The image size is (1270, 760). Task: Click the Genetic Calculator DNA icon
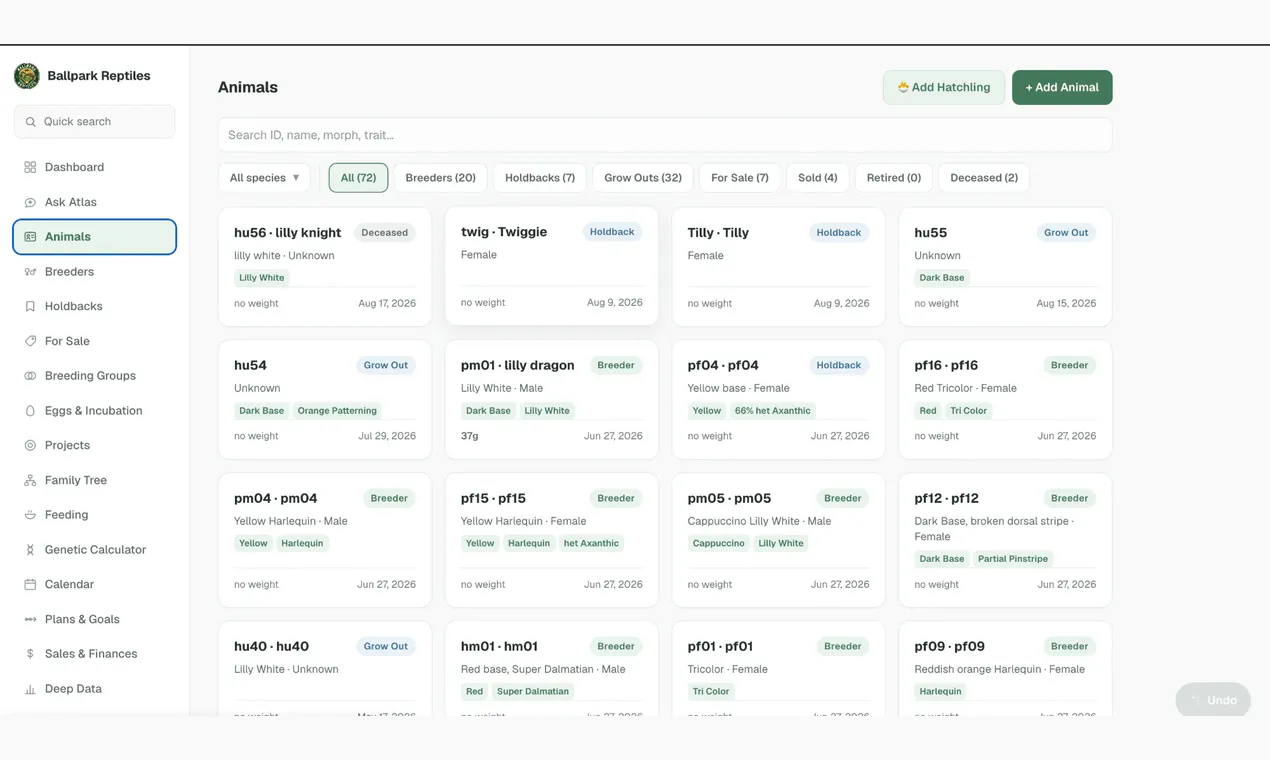30,550
